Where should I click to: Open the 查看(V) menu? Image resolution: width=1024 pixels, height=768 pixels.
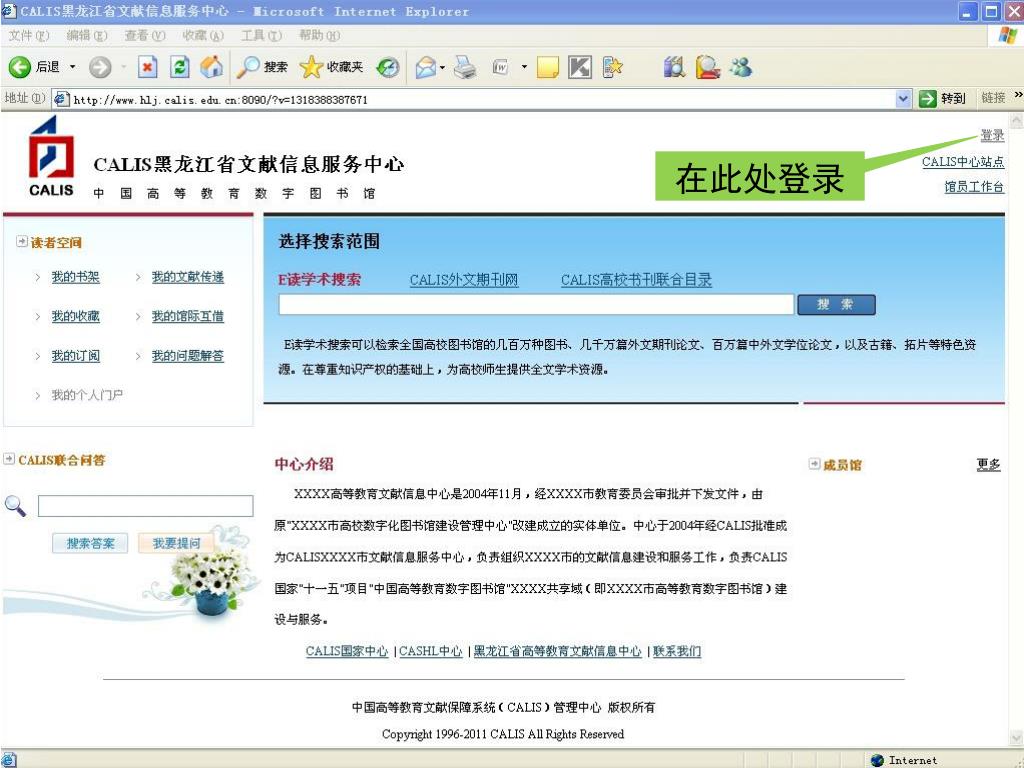click(x=145, y=35)
